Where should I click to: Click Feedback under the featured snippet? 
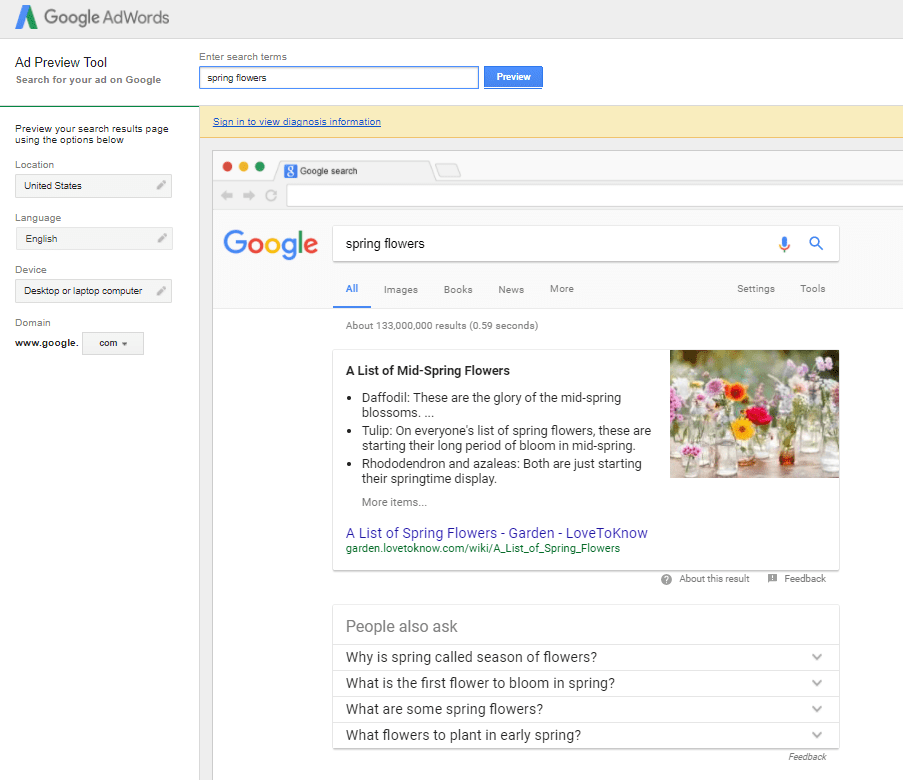coord(805,578)
